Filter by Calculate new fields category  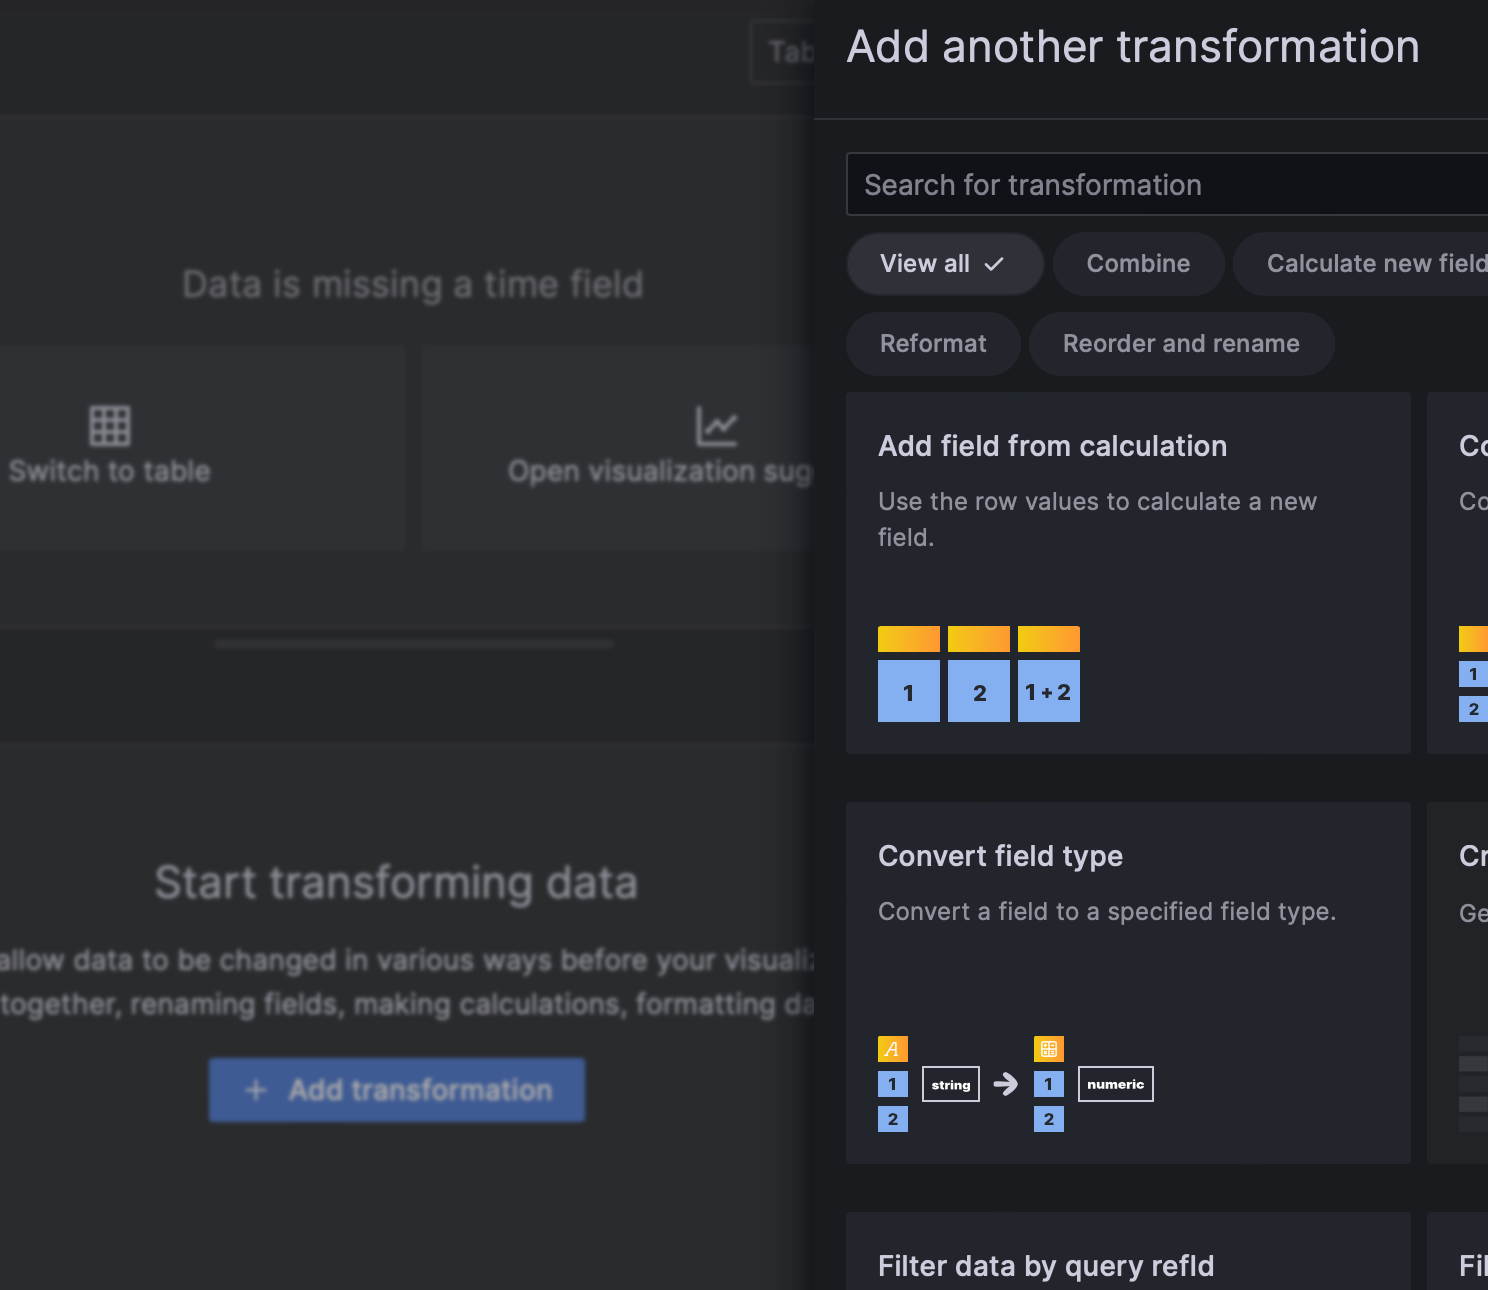click(x=1361, y=264)
